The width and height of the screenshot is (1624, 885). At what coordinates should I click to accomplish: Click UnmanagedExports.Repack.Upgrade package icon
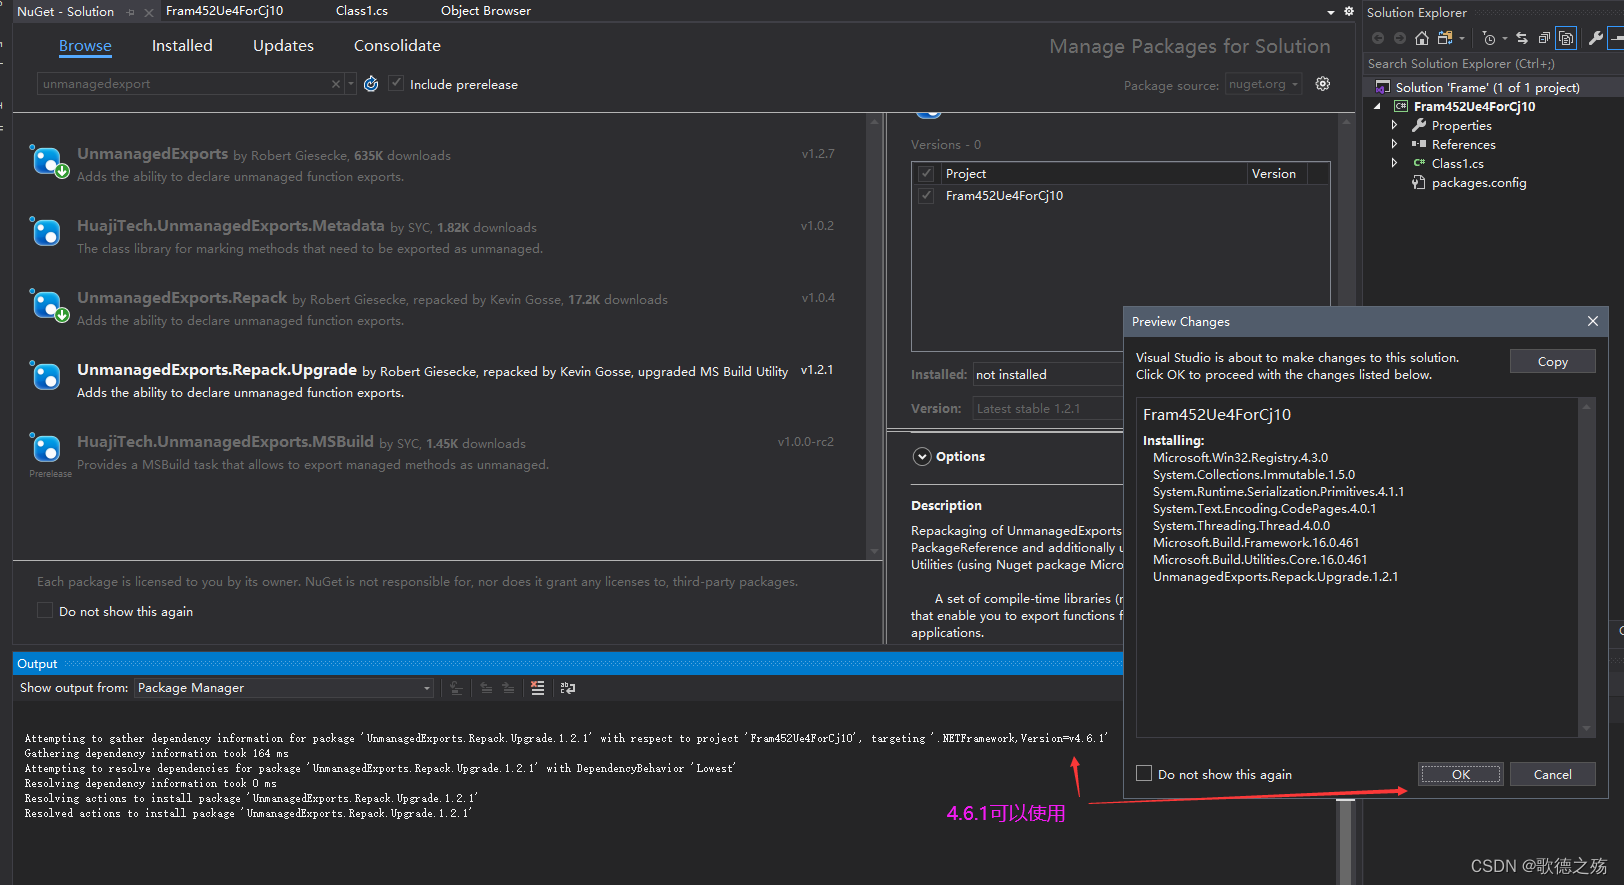pos(47,376)
